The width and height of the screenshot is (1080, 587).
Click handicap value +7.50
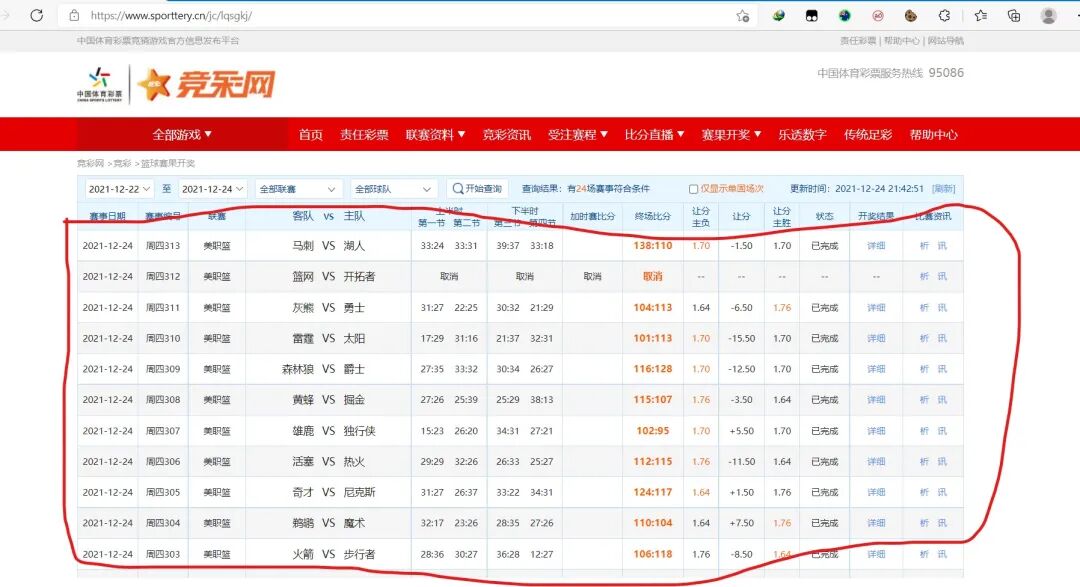(x=741, y=523)
